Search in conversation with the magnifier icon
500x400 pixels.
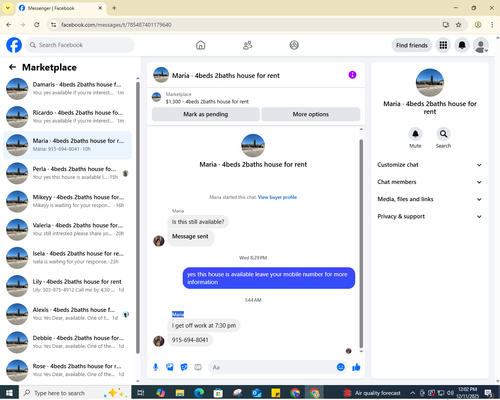(443, 134)
